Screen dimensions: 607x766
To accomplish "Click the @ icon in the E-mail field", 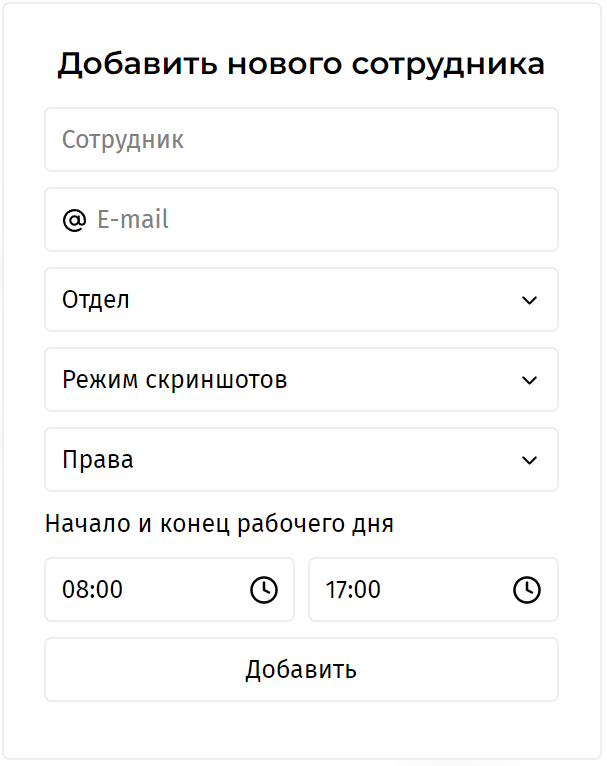I will pyautogui.click(x=74, y=220).
